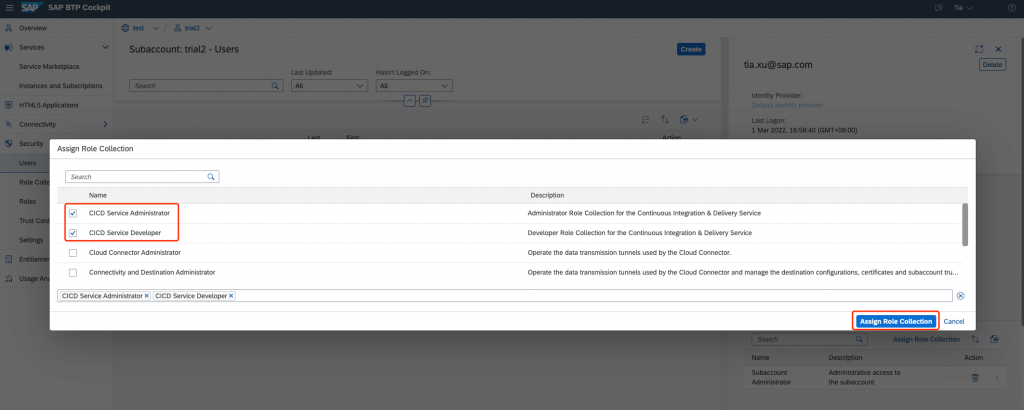This screenshot has width=1024, height=410.
Task: Open the hamburger navigation menu
Action: click(x=8, y=8)
